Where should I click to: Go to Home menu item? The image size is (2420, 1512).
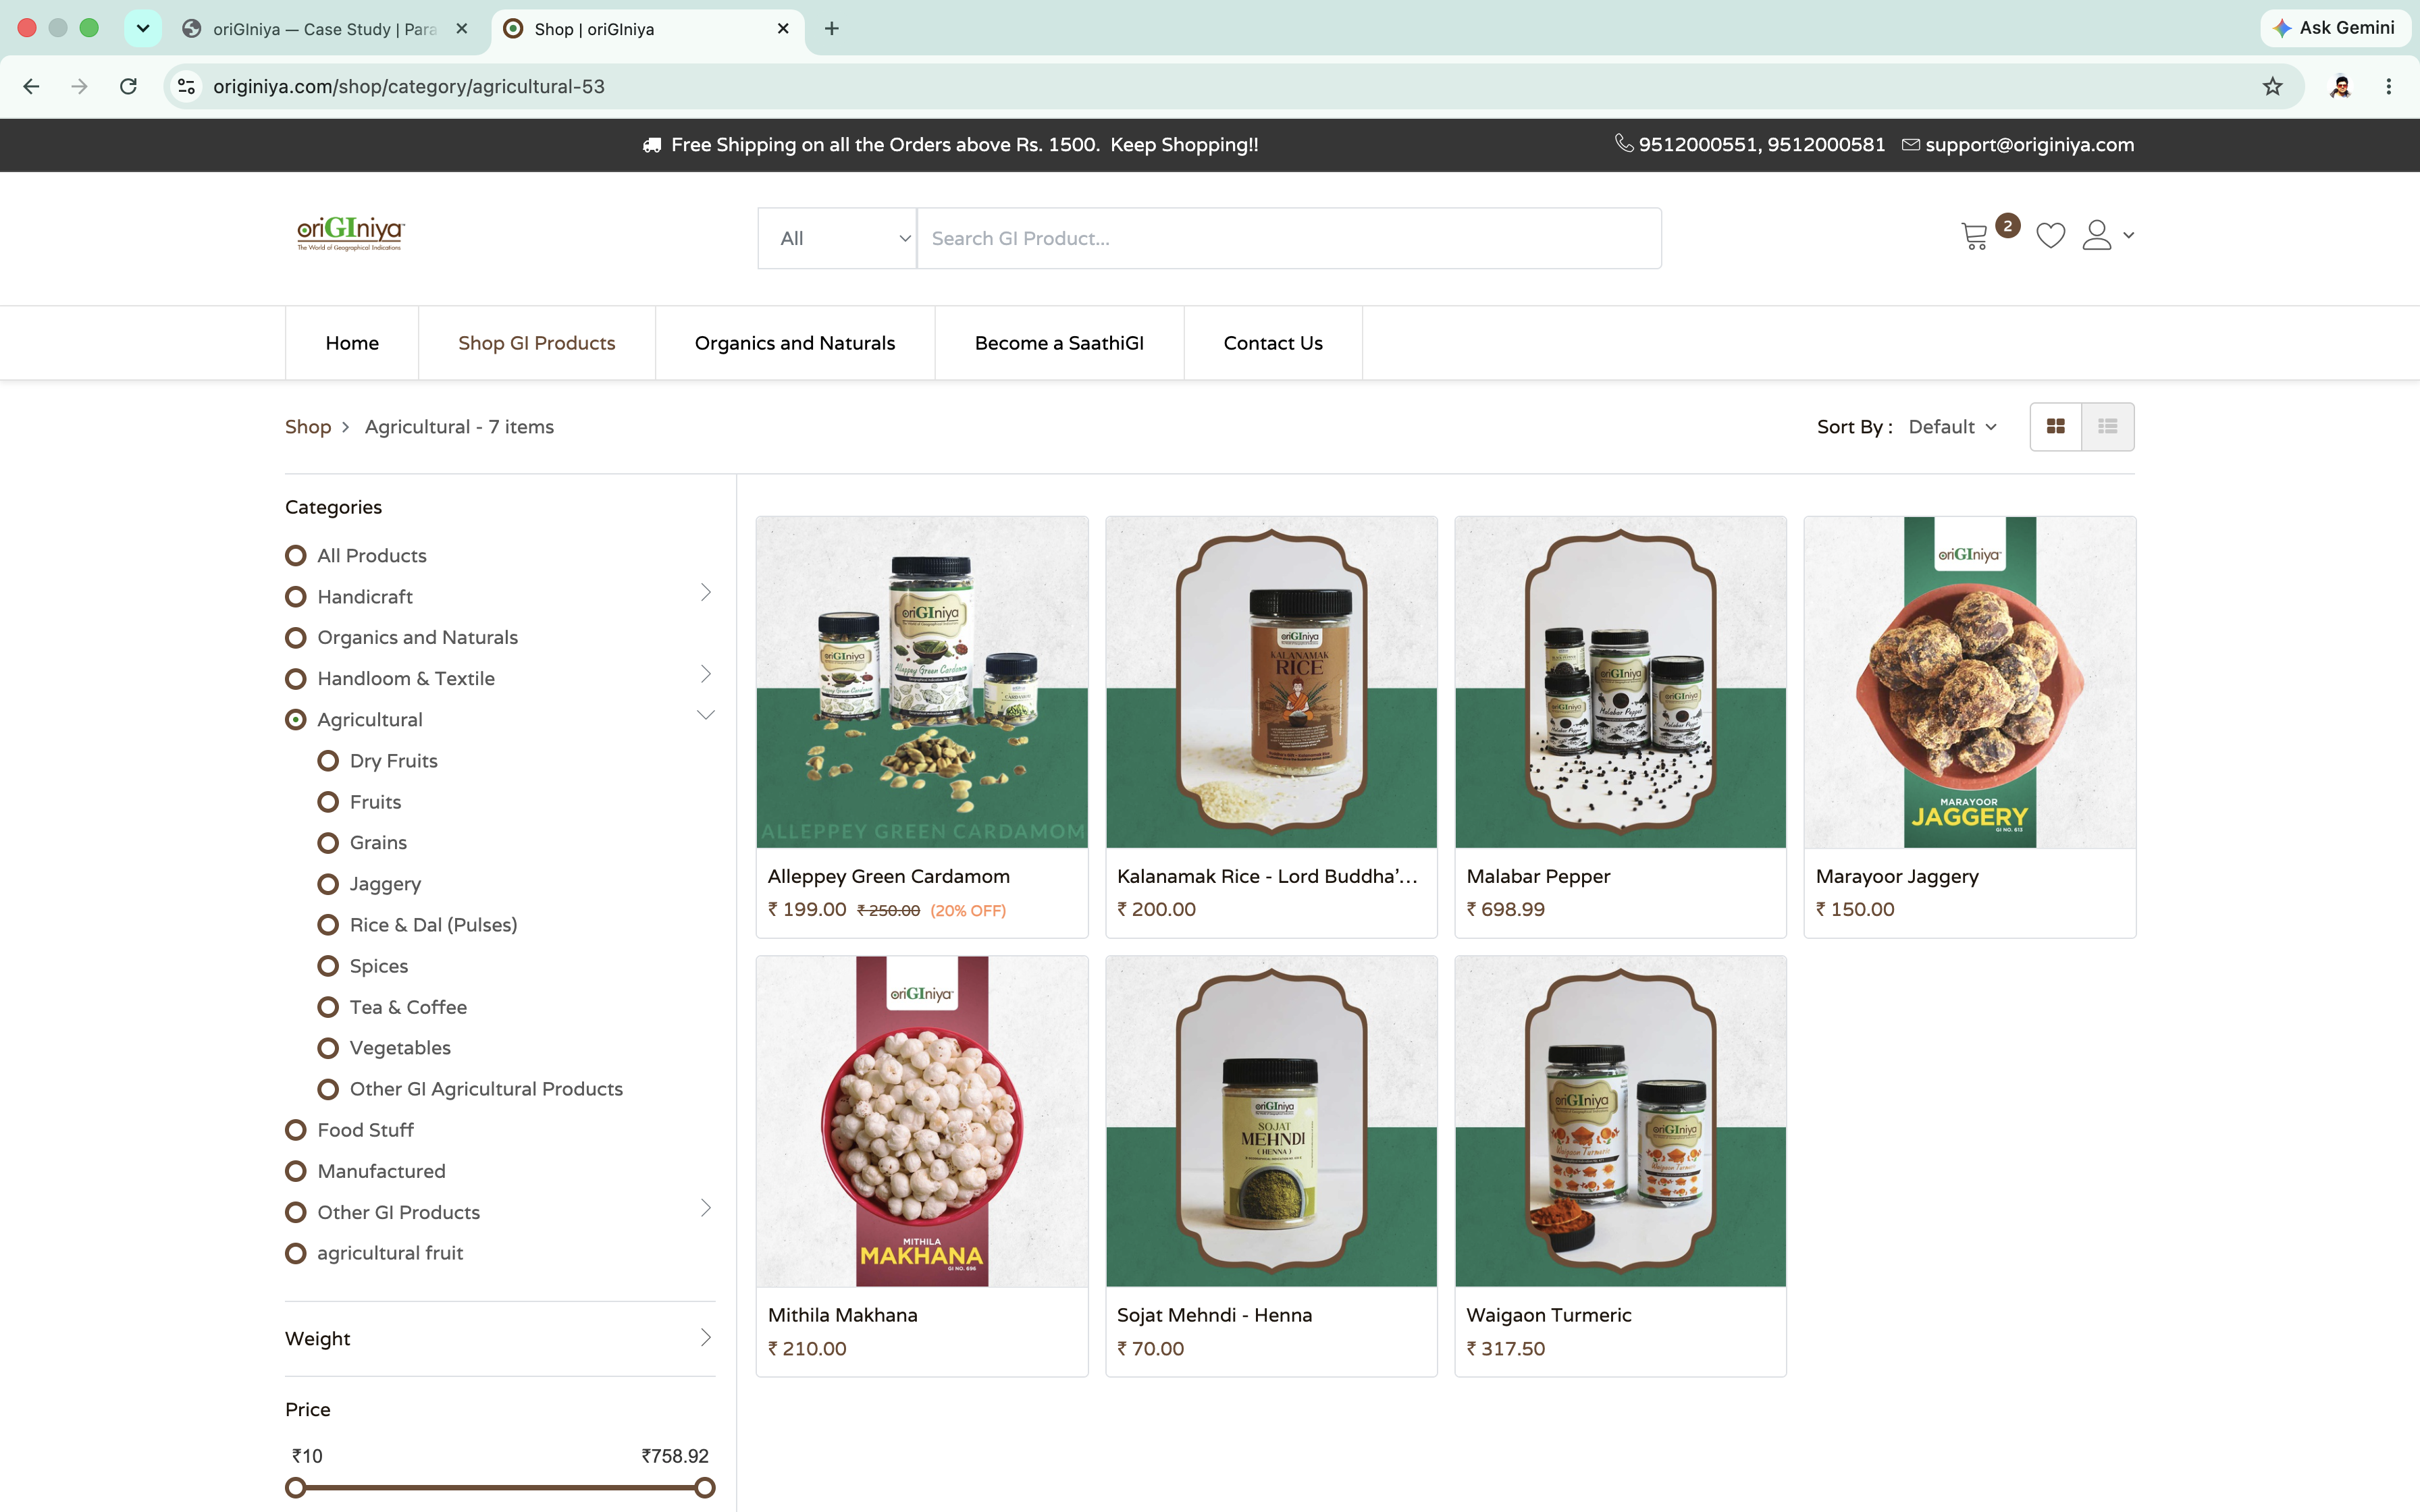352,343
